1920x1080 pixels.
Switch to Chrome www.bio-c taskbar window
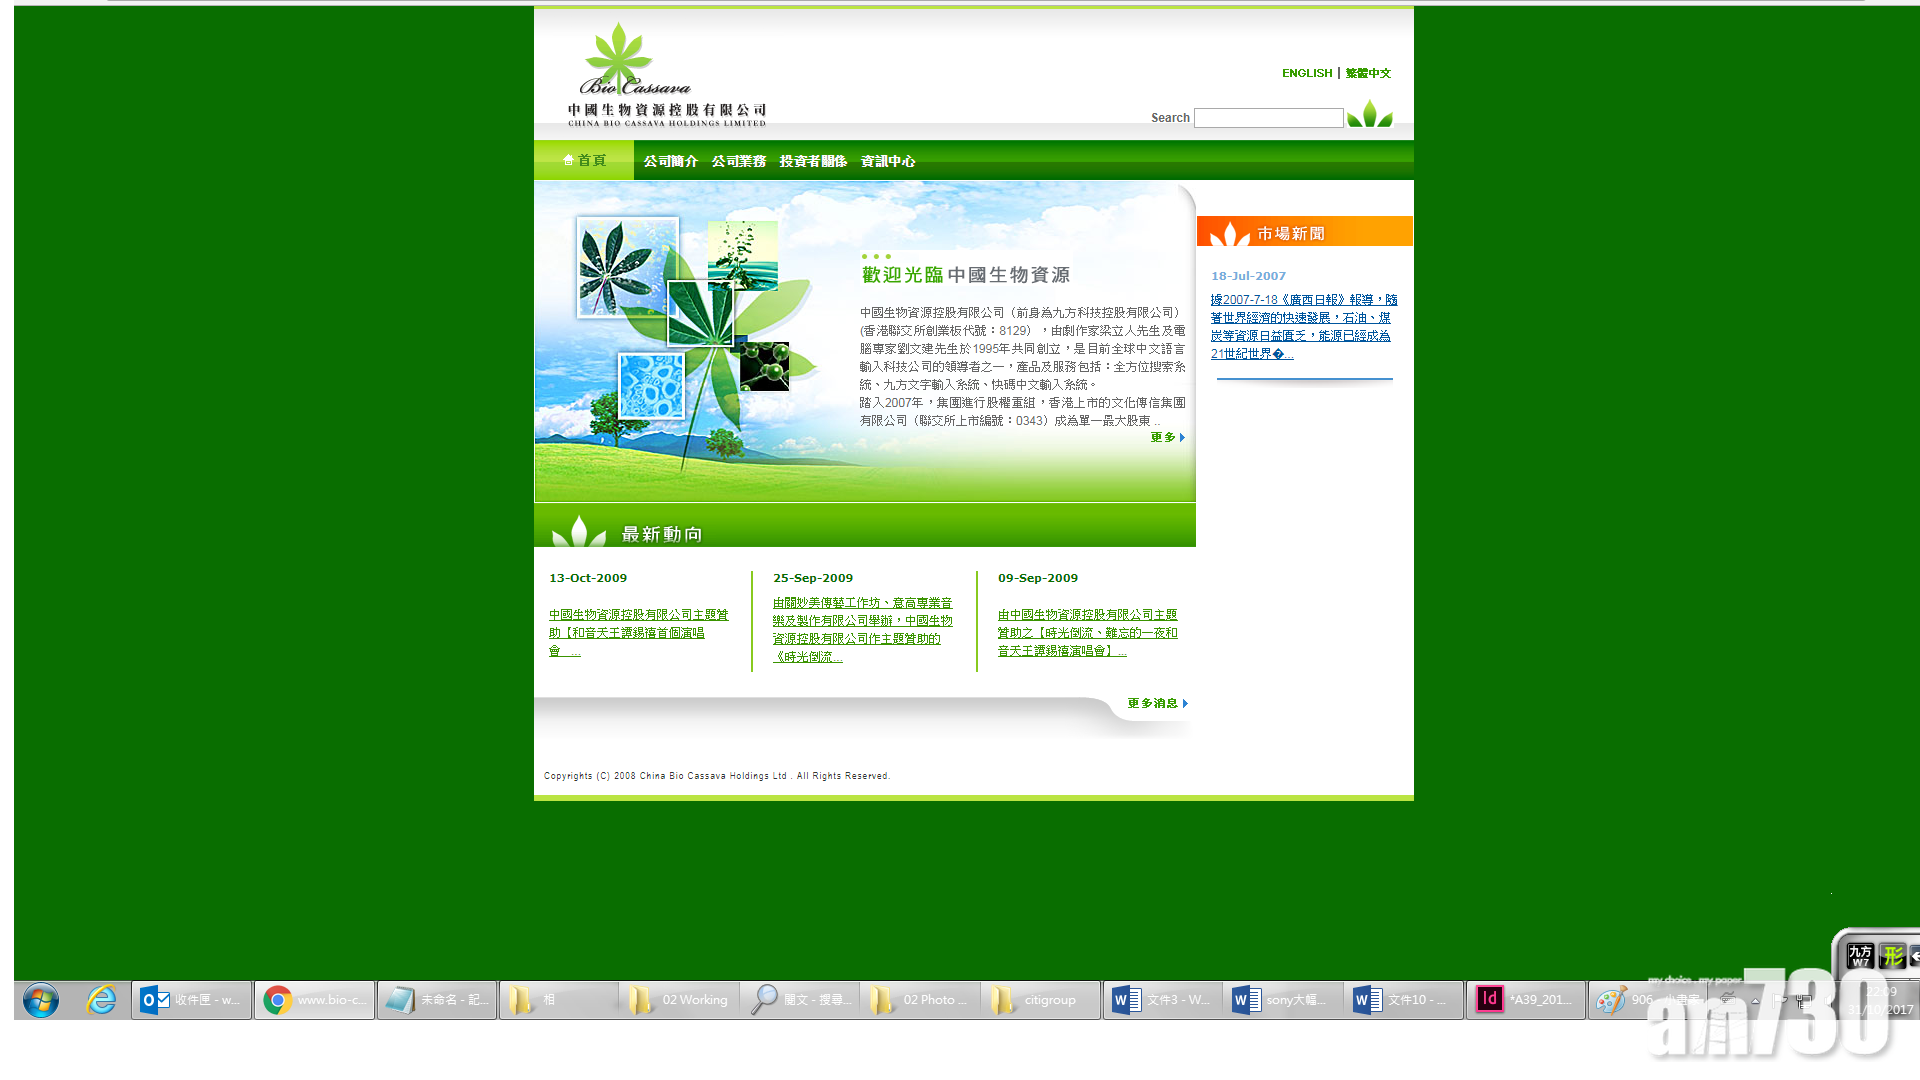coord(315,999)
